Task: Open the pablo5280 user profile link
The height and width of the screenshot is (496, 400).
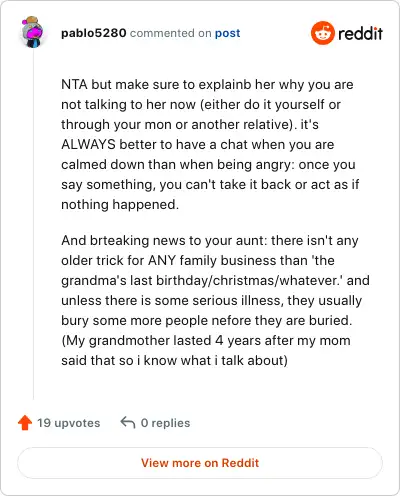Action: pos(94,33)
